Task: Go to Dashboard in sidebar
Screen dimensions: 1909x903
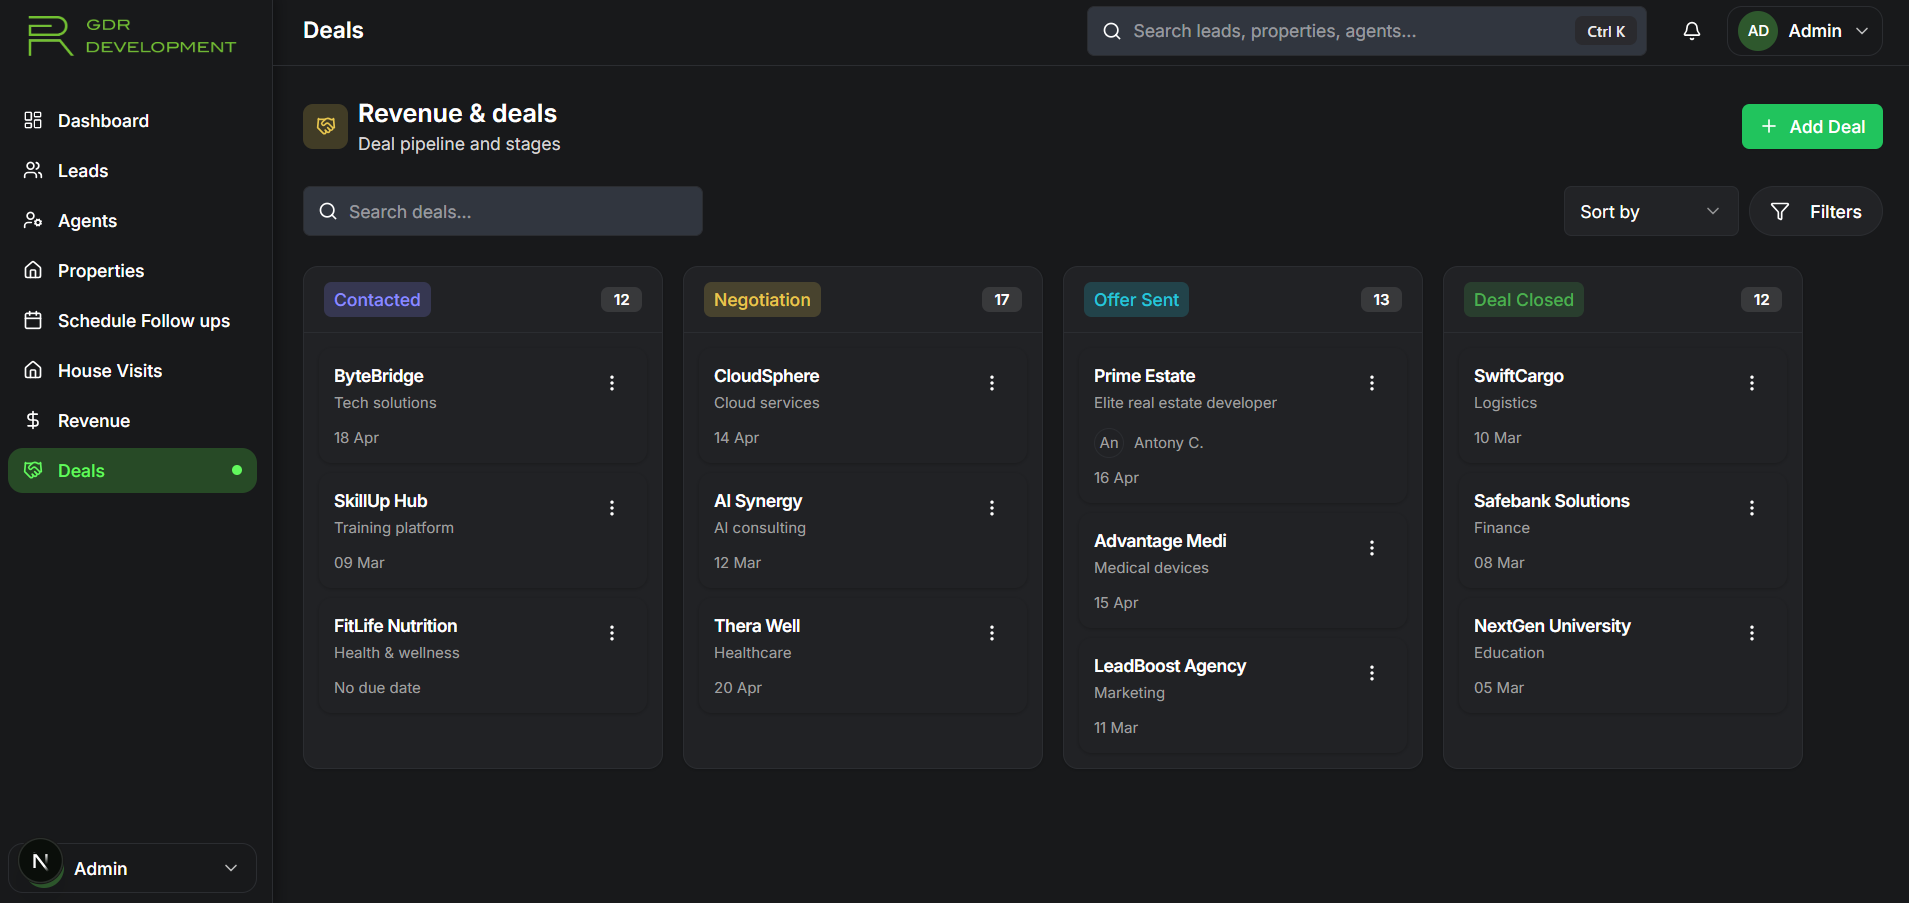Action: [x=103, y=121]
